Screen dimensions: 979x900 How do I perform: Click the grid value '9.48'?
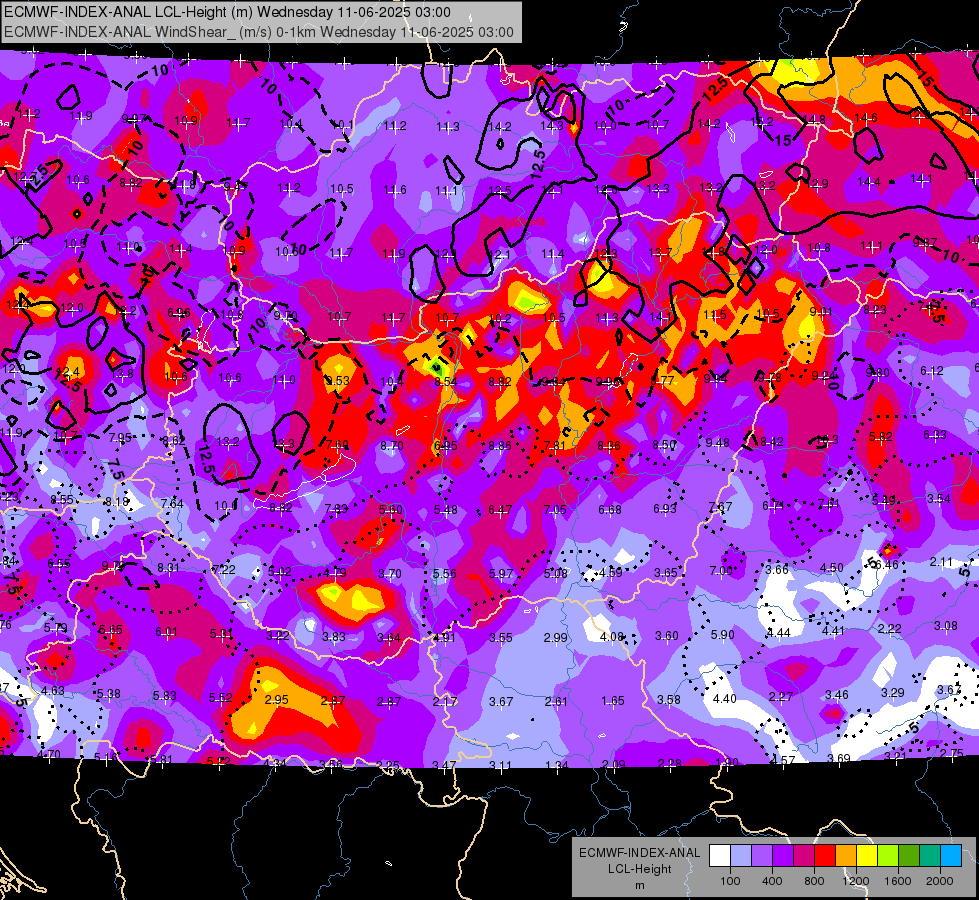[x=717, y=443]
